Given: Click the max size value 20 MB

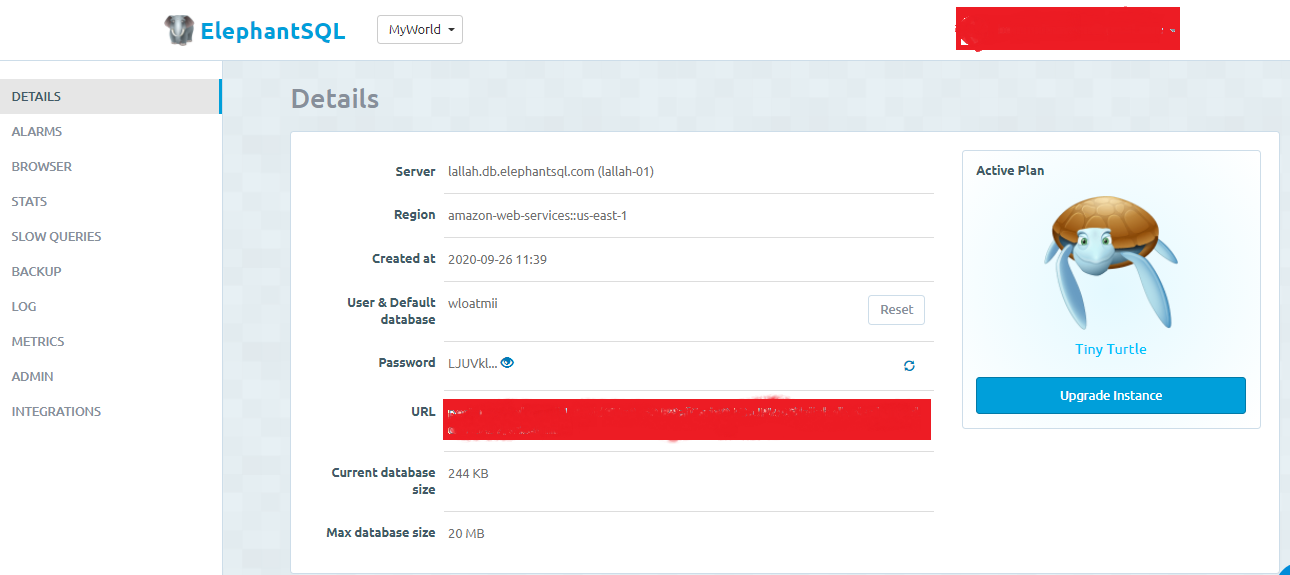Looking at the screenshot, I should 466,534.
